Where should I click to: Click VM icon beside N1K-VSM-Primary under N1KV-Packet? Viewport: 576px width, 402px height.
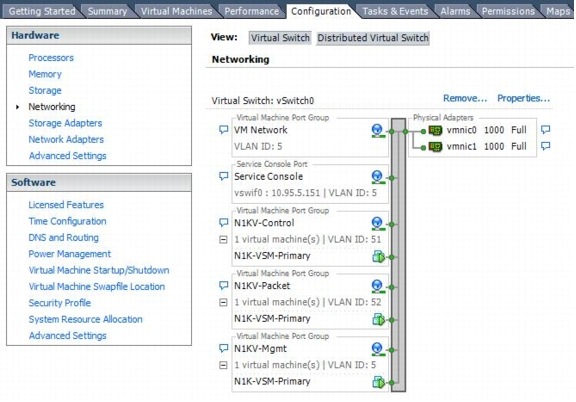[378, 319]
